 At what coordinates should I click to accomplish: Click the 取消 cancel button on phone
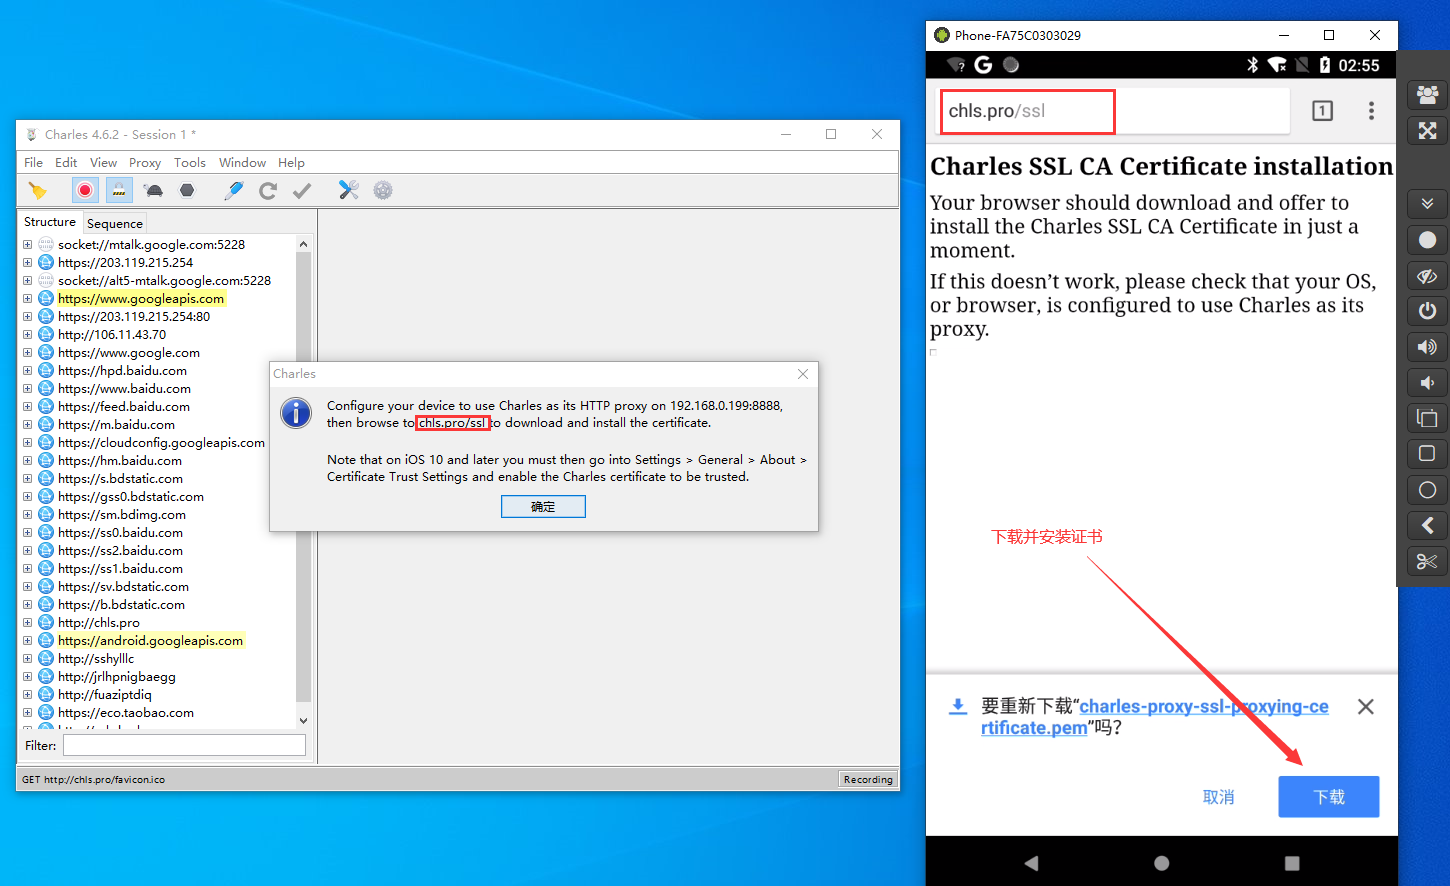(x=1218, y=797)
